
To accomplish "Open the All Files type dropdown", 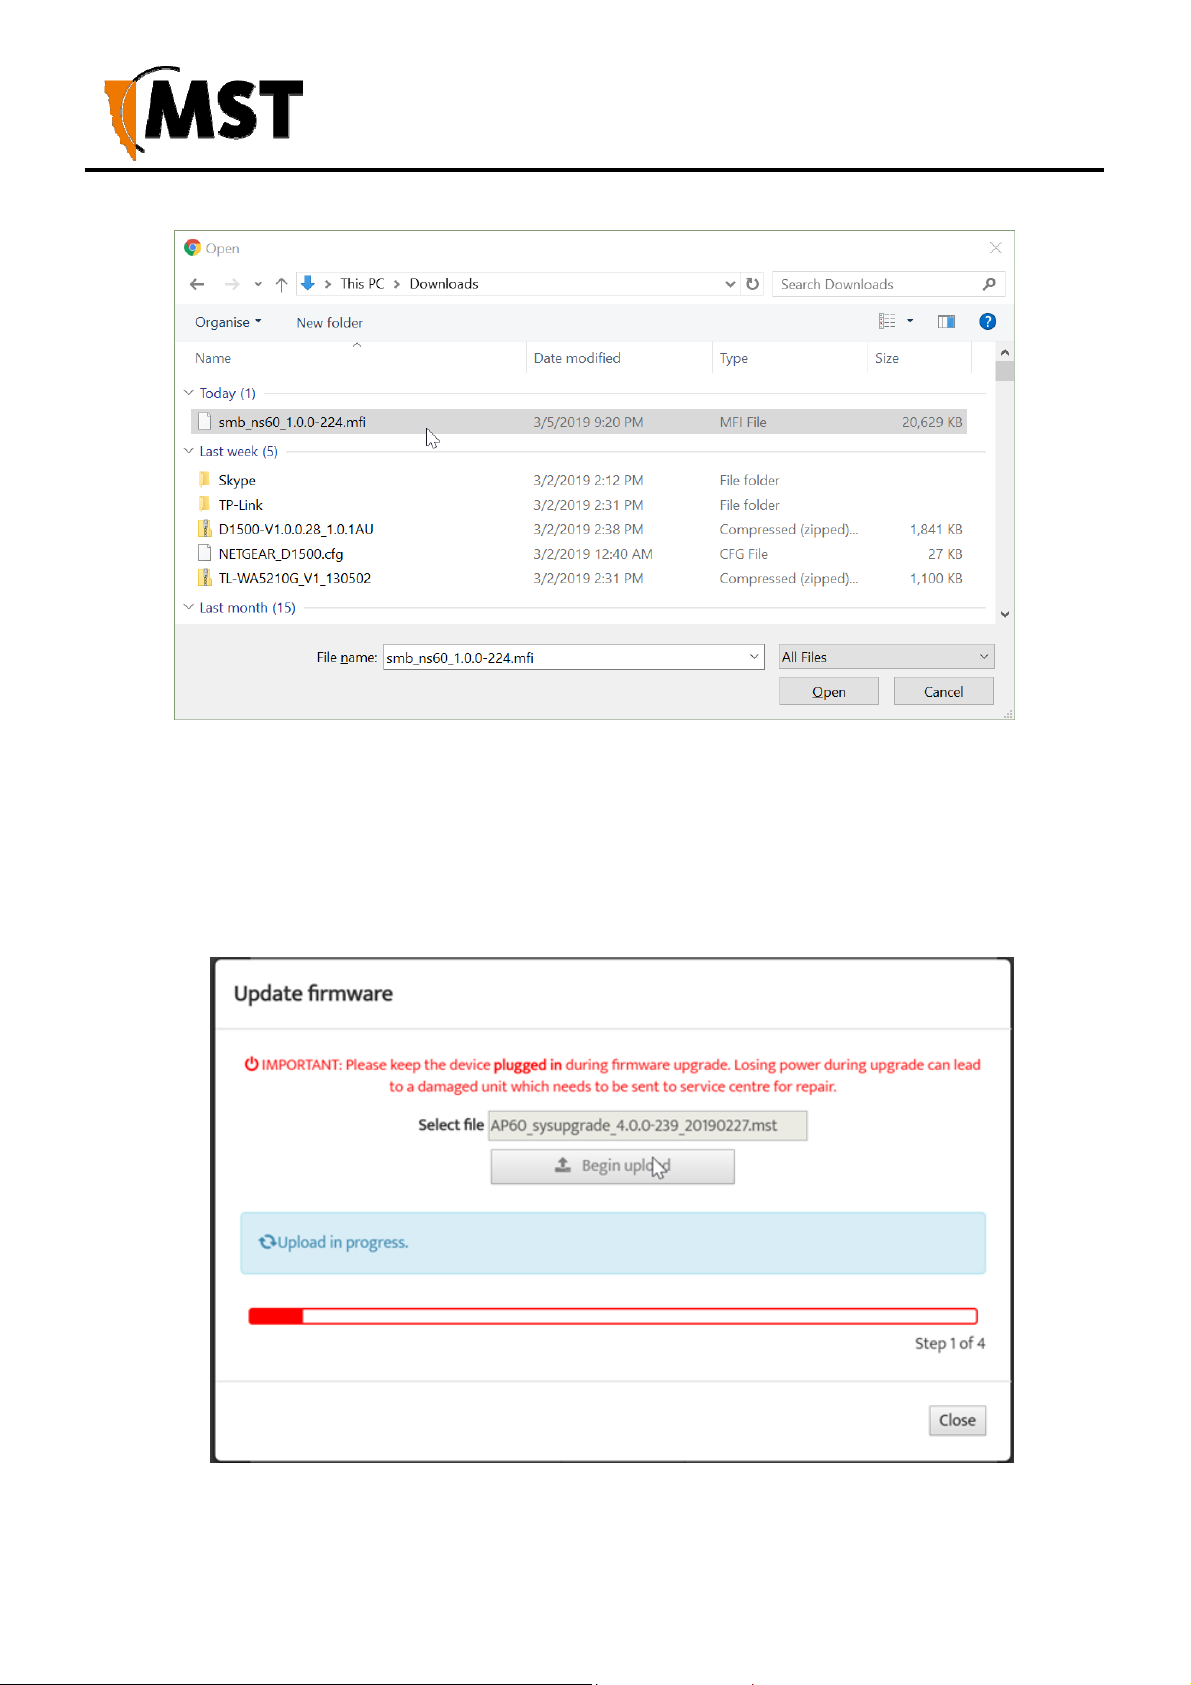I will 886,657.
